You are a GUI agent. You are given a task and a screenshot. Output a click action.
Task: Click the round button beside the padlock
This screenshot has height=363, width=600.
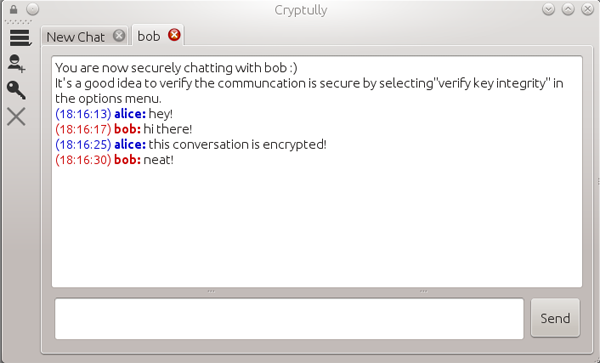coord(33,9)
